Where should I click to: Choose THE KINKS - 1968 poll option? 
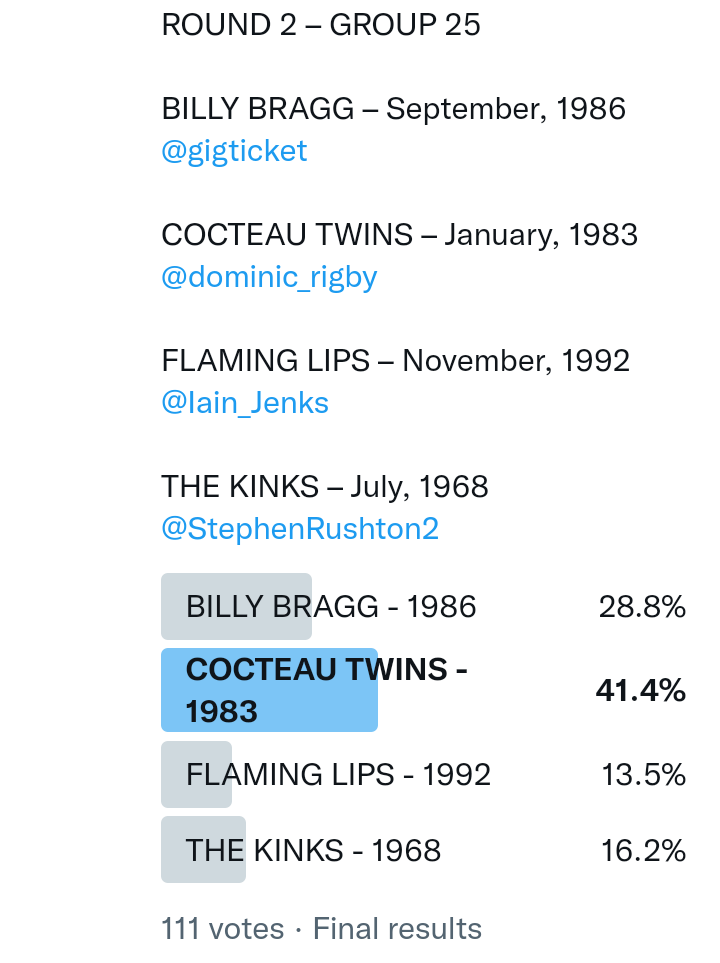click(x=313, y=851)
